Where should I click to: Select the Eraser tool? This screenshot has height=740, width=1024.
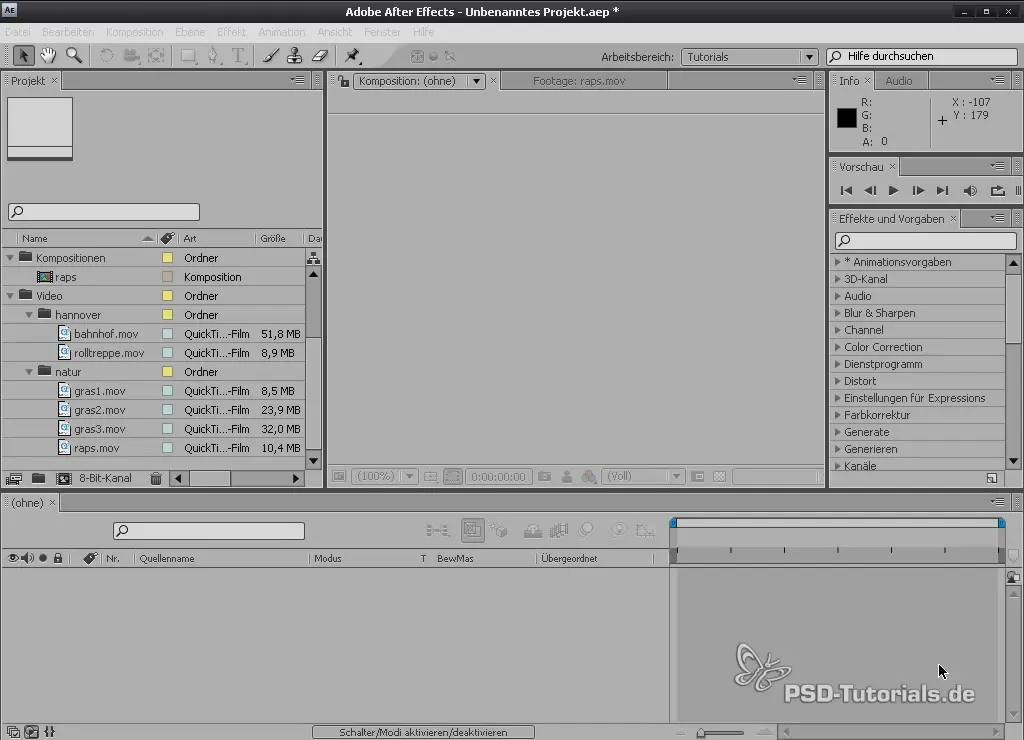click(x=320, y=56)
